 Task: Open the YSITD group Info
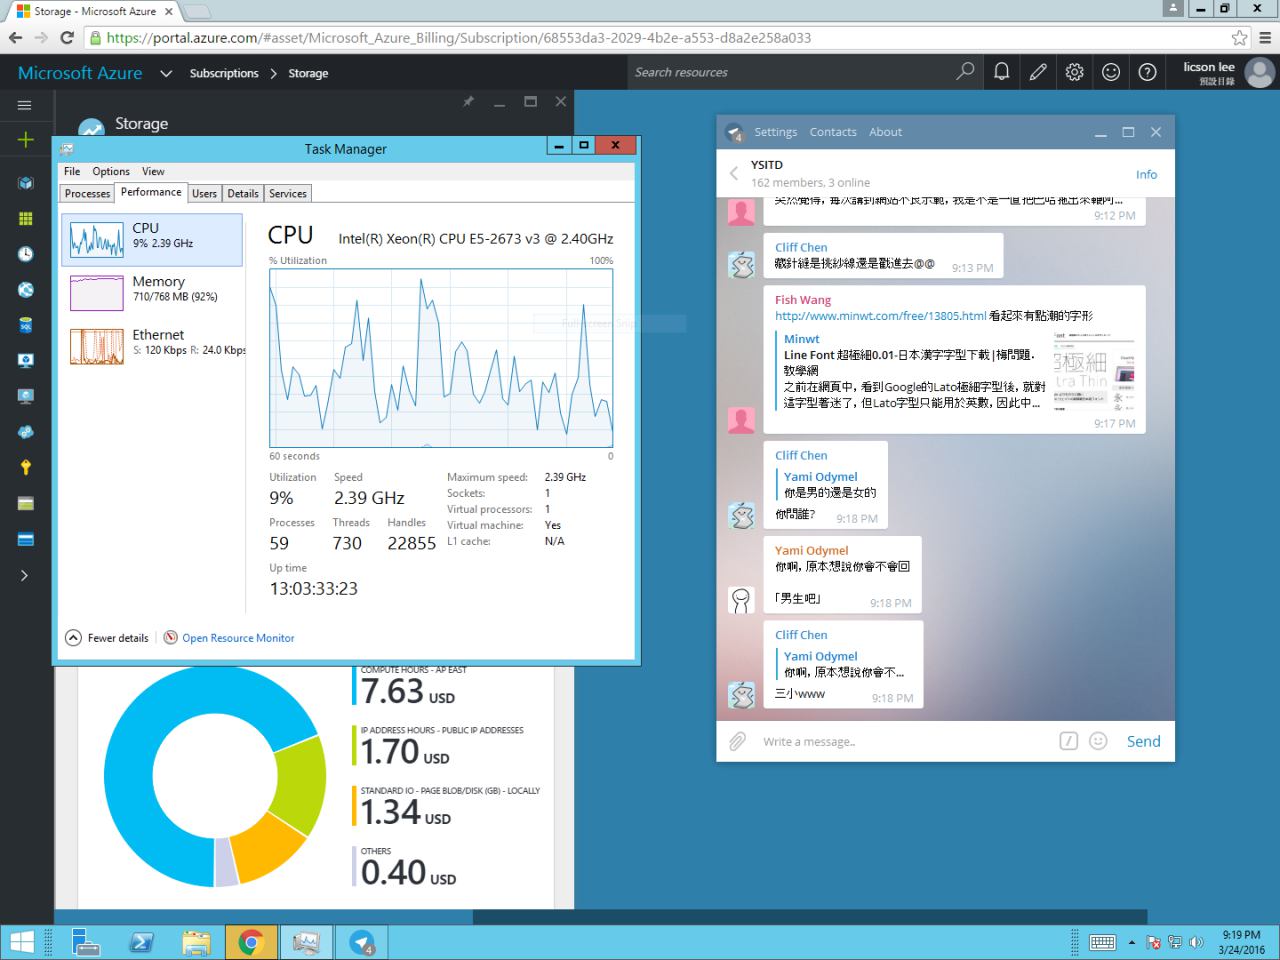pyautogui.click(x=1146, y=174)
